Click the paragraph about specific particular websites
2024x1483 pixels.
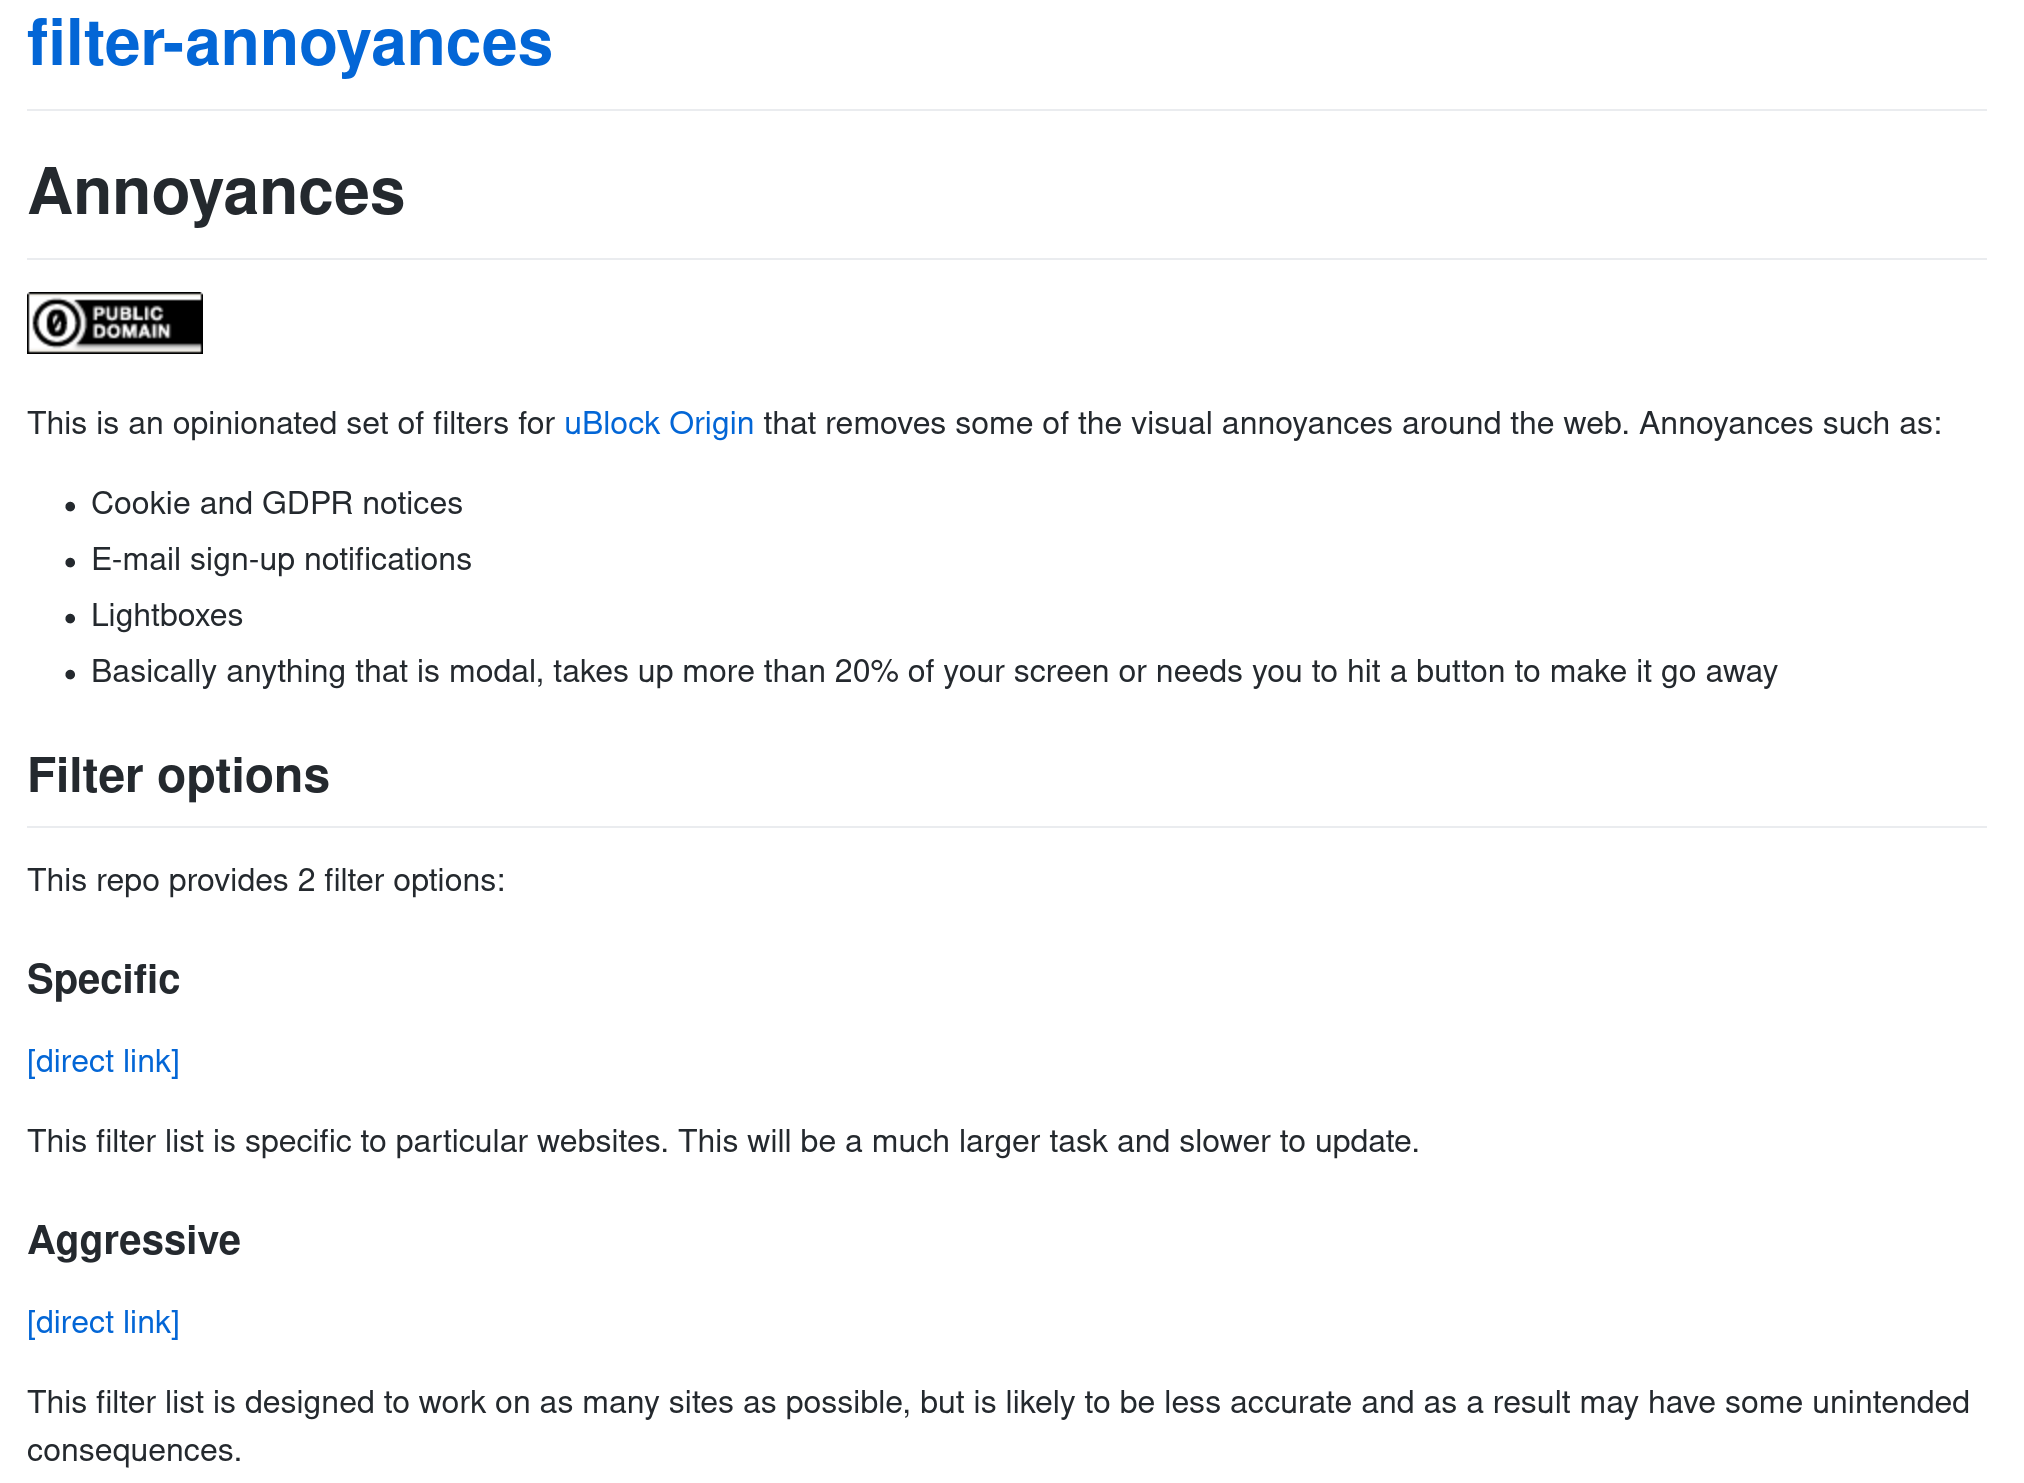[722, 1141]
